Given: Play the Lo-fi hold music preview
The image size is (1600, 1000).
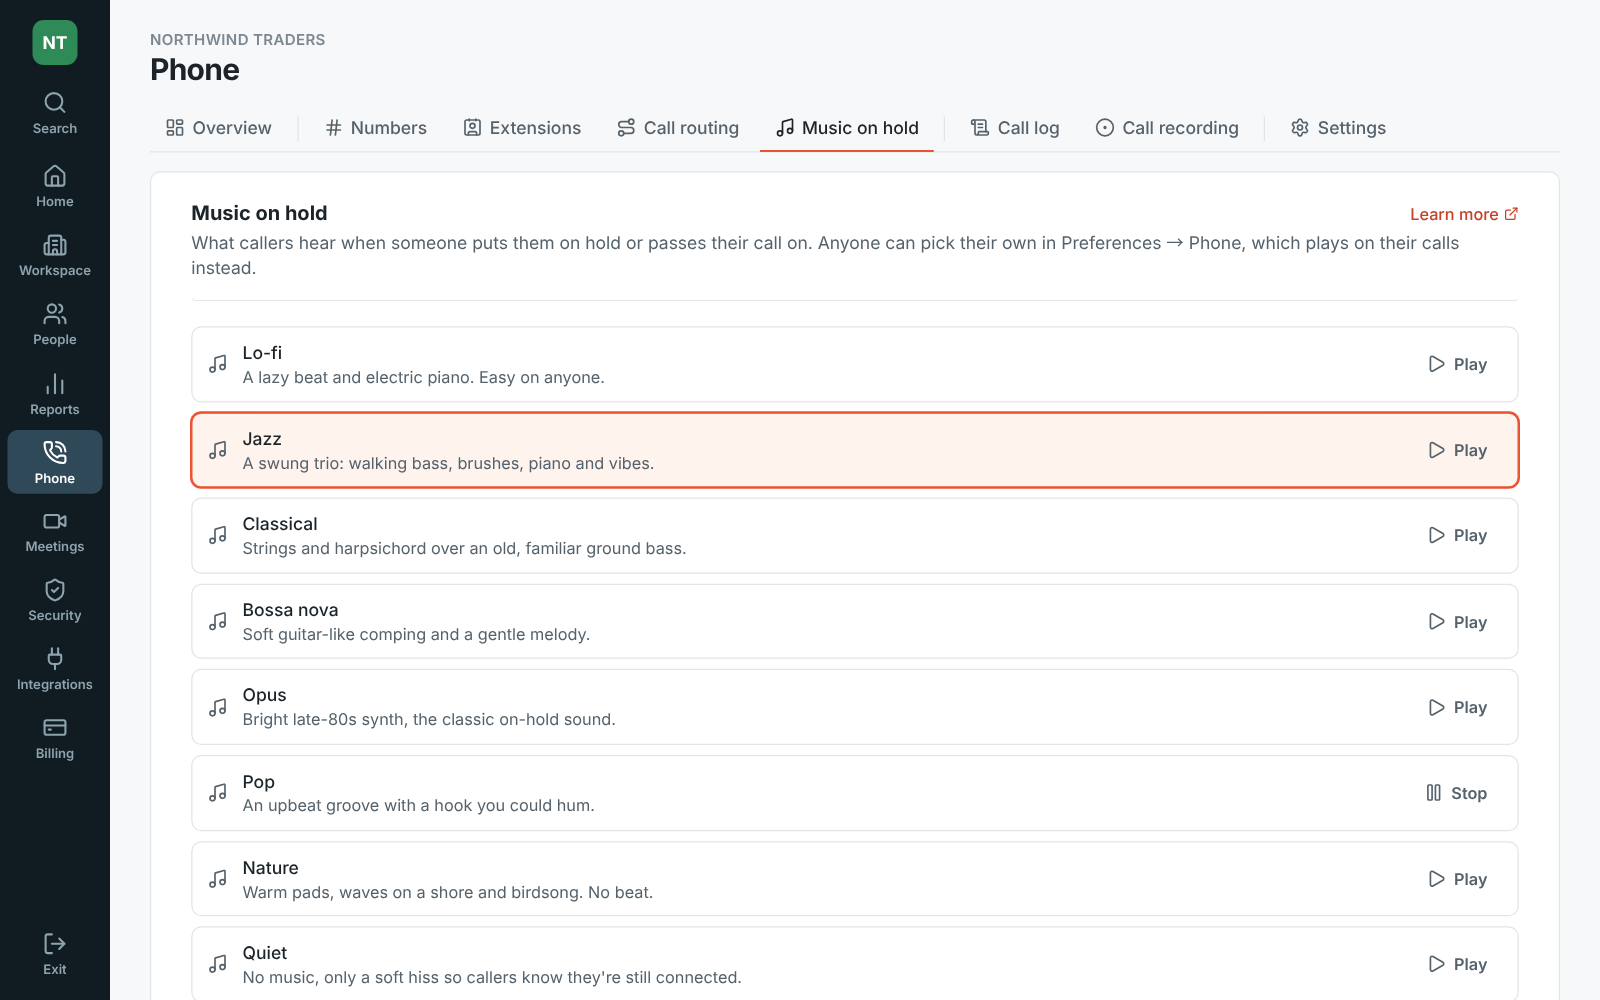Looking at the screenshot, I should point(1458,364).
